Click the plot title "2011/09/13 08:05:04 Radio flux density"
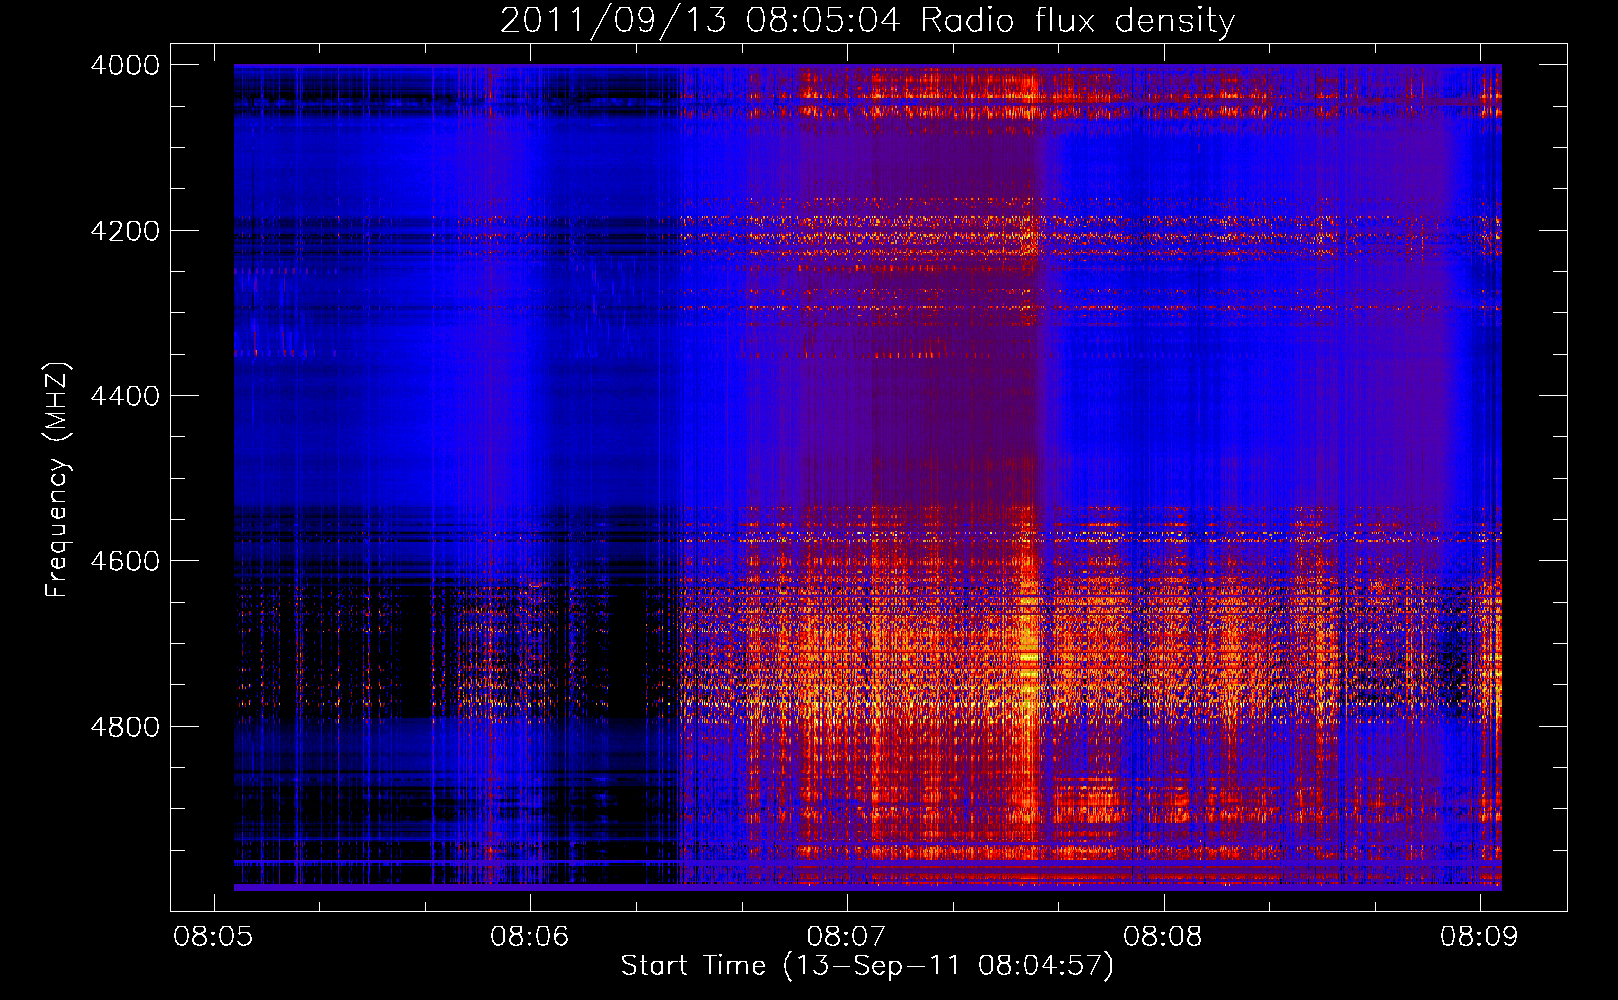The height and width of the screenshot is (1000, 1618). click(x=867, y=21)
